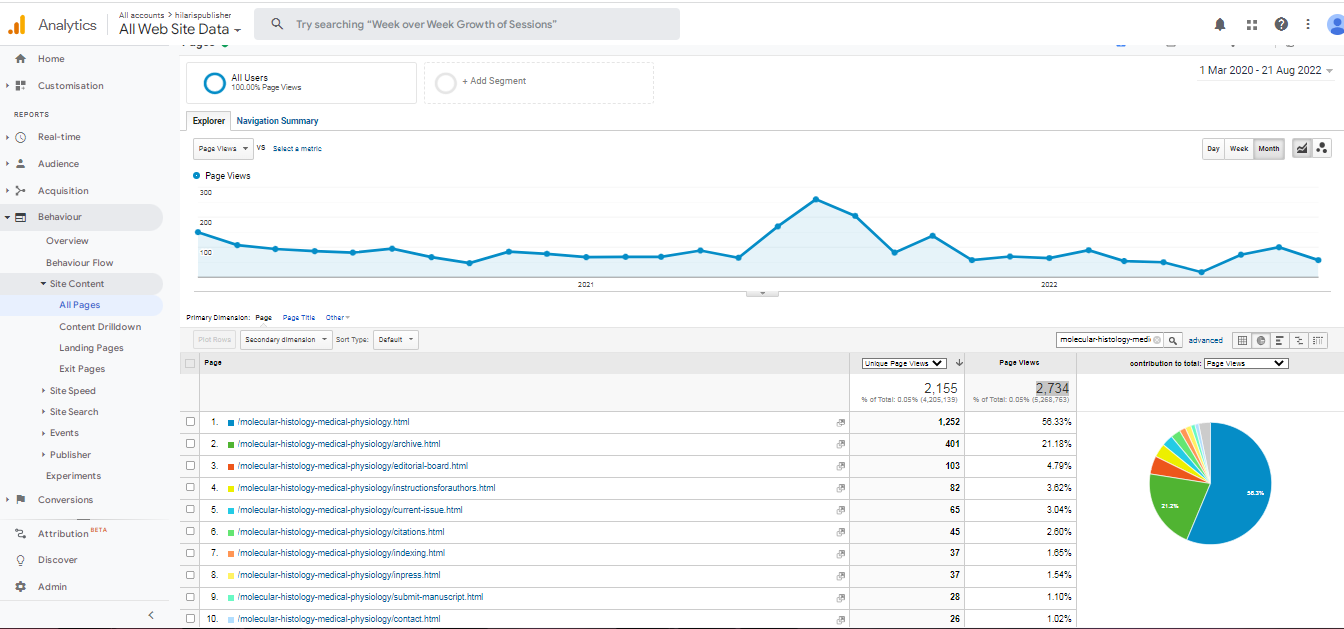Open the Google apps grid icon
The image size is (1344, 629).
1251,24
